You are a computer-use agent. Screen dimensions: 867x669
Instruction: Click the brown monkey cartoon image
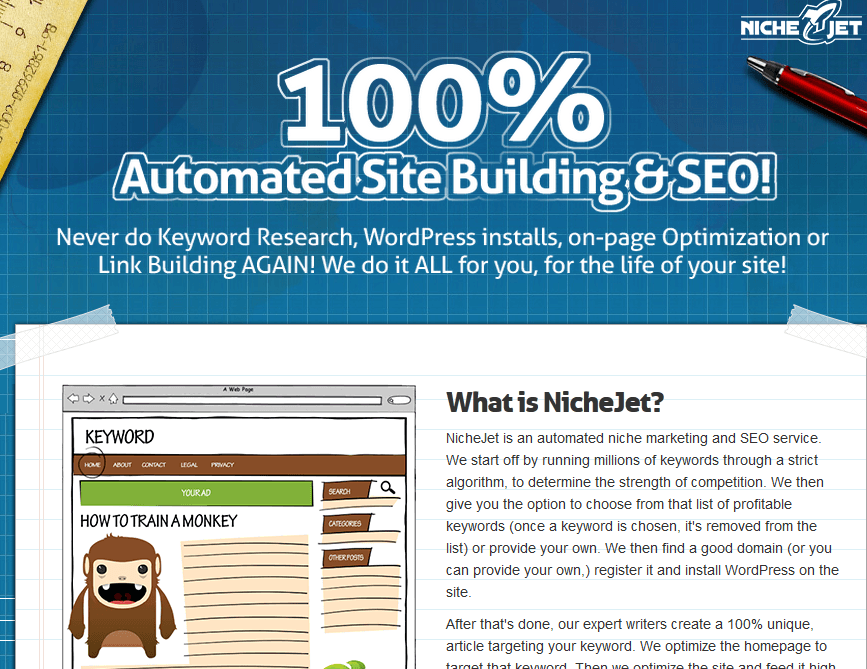(x=122, y=596)
